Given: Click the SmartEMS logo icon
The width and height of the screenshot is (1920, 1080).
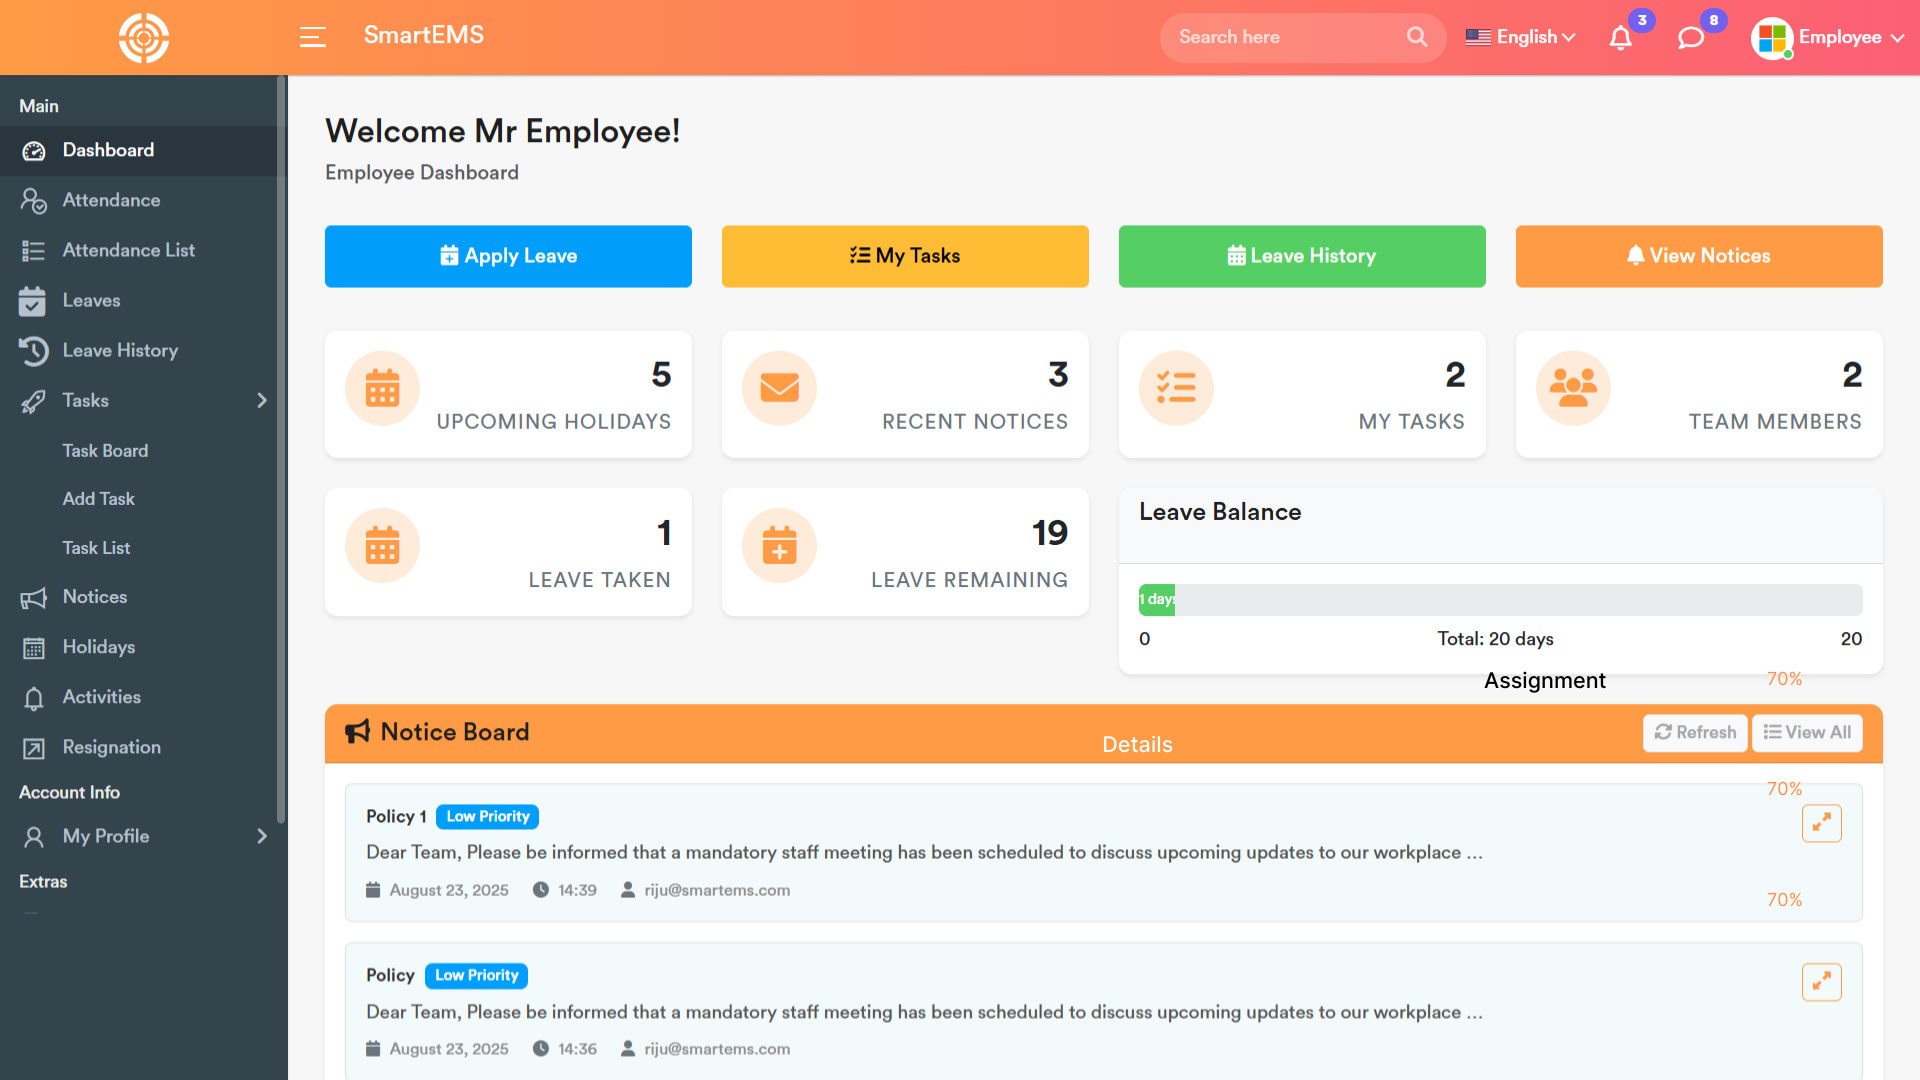Looking at the screenshot, I should click(144, 38).
